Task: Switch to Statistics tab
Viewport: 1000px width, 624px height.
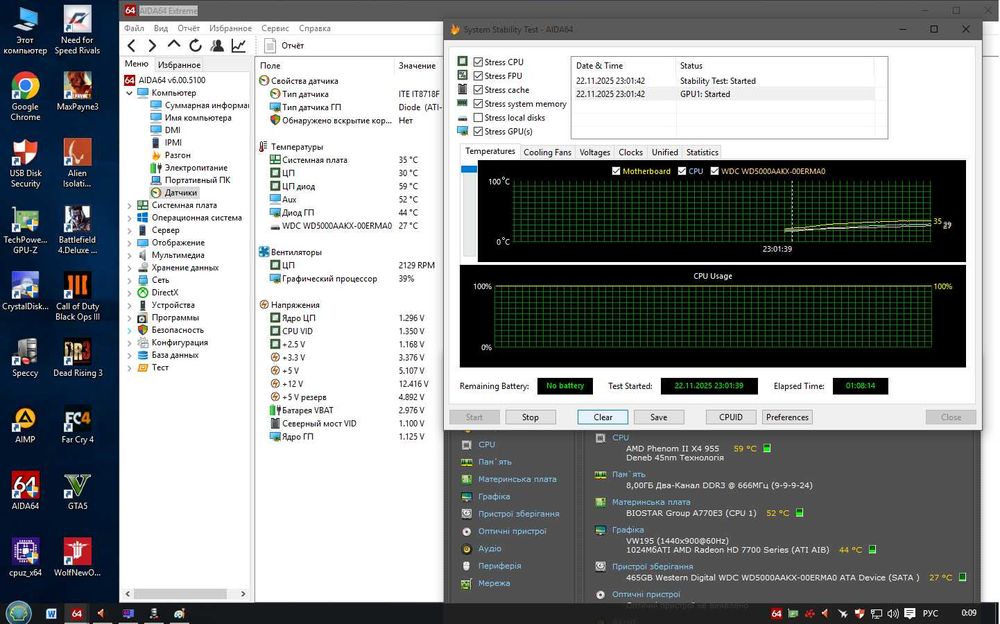Action: [702, 152]
